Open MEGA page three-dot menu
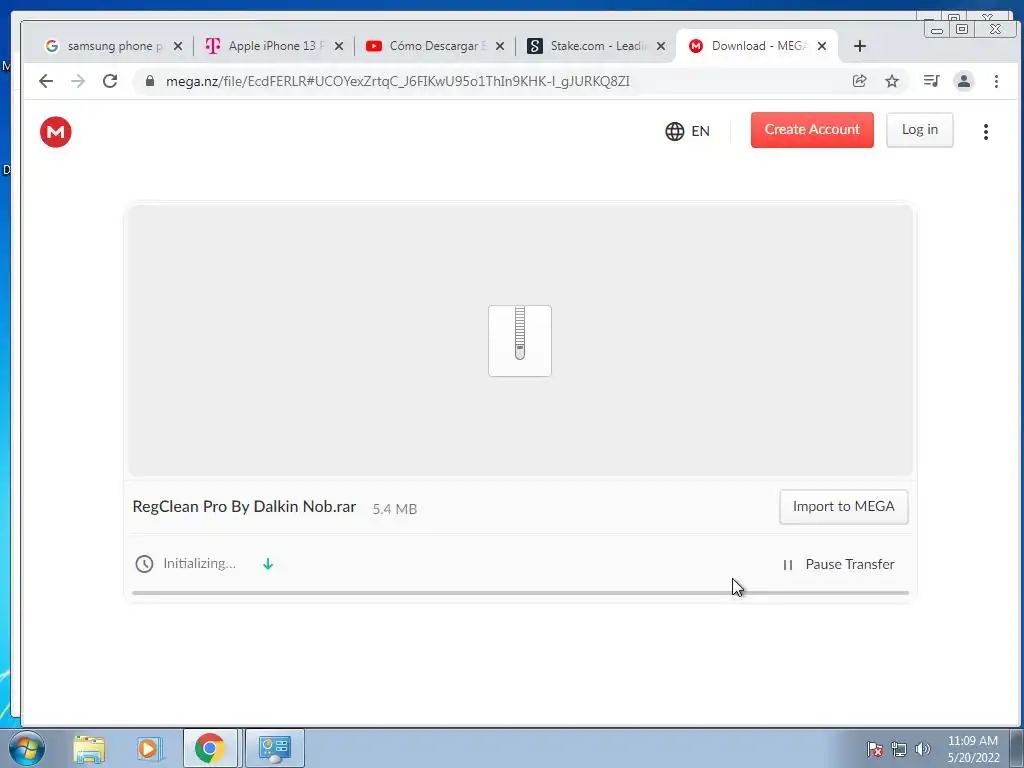 [x=985, y=131]
